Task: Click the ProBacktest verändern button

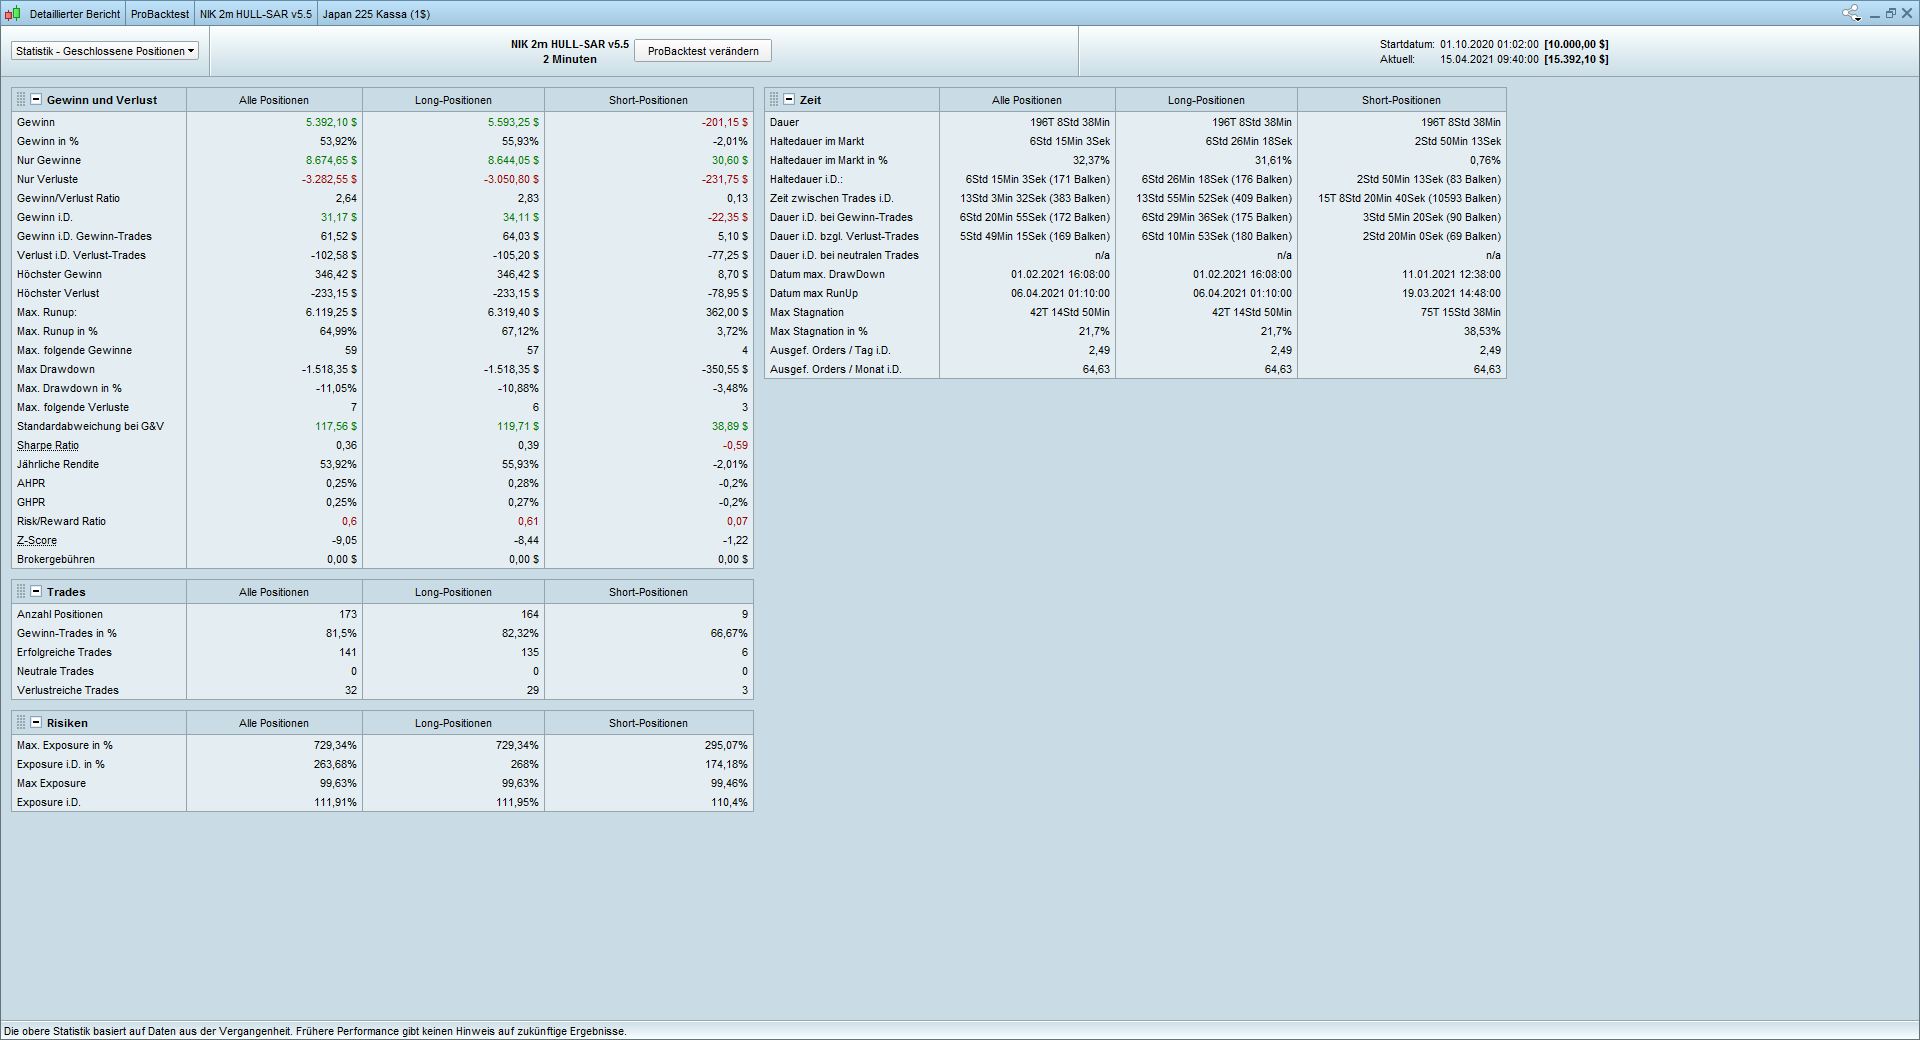Action: 703,51
